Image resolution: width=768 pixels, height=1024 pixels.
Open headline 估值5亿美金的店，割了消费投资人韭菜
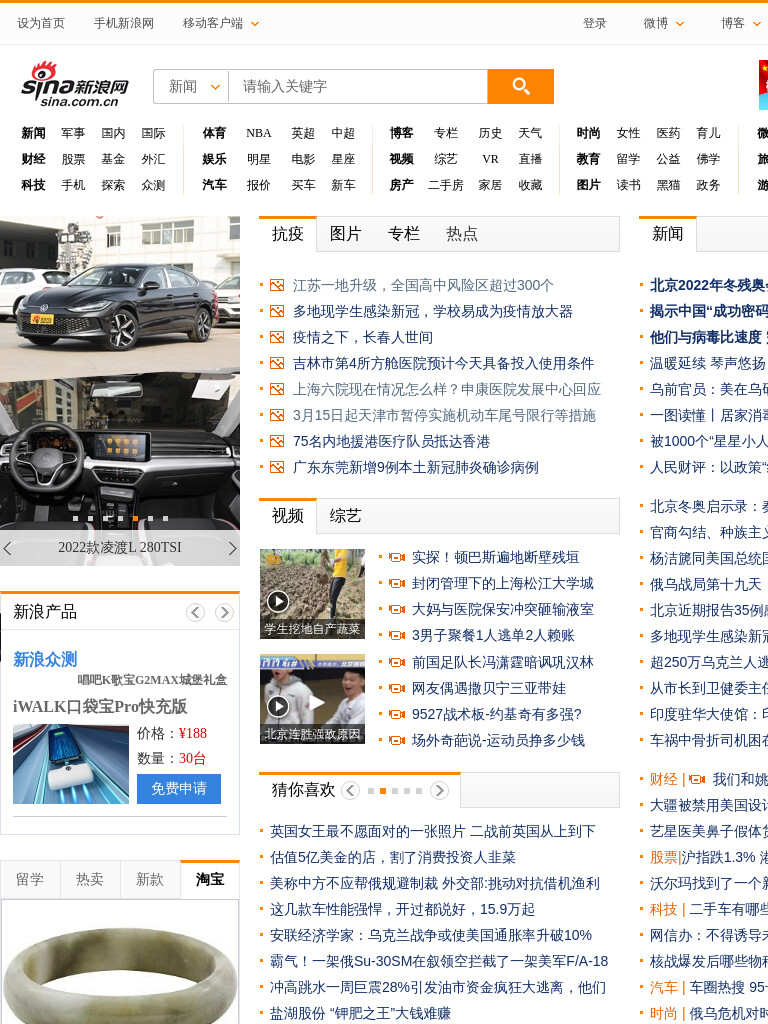[x=393, y=857]
